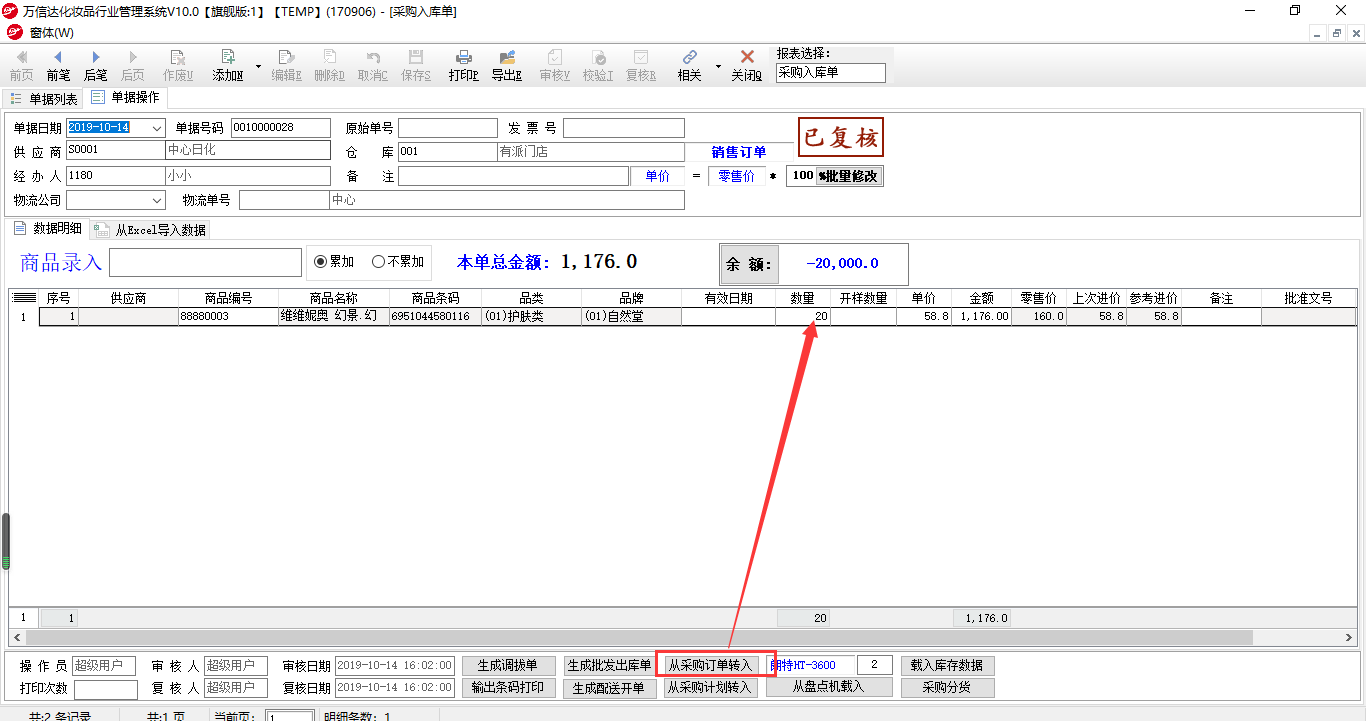Click grid selector icon in table header corner
Viewport: 1366px width, 721px height.
tap(24, 298)
